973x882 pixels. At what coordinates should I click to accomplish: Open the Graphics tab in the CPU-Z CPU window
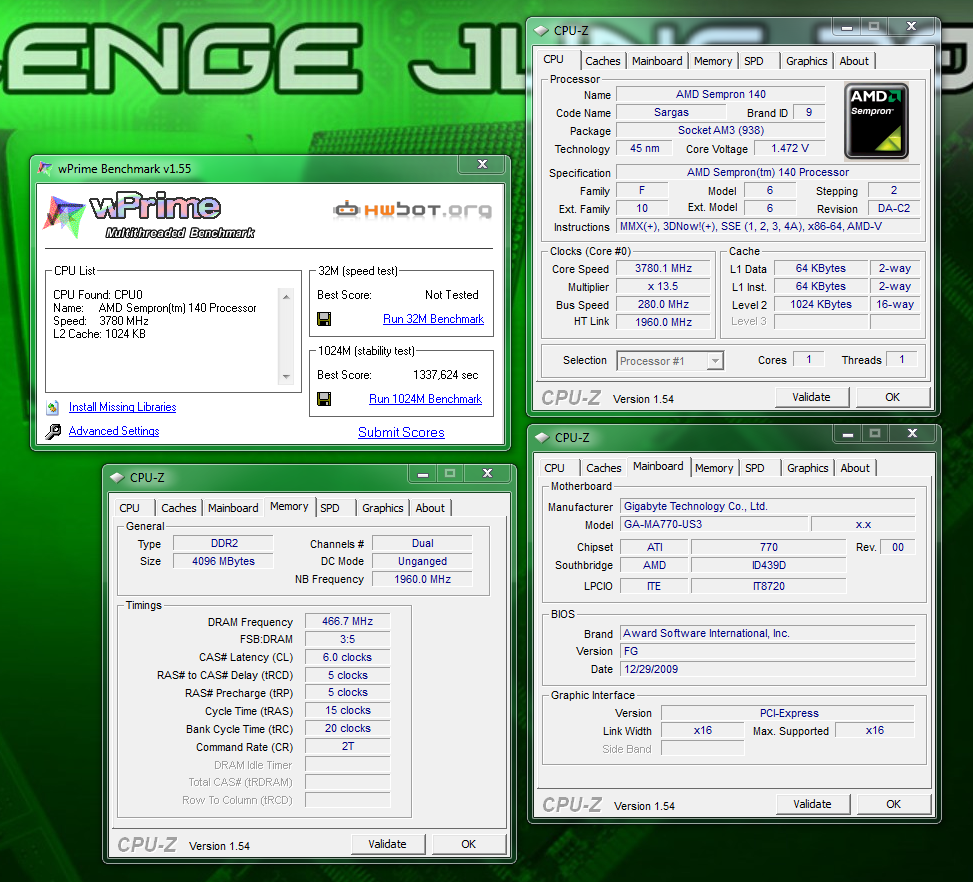click(806, 61)
